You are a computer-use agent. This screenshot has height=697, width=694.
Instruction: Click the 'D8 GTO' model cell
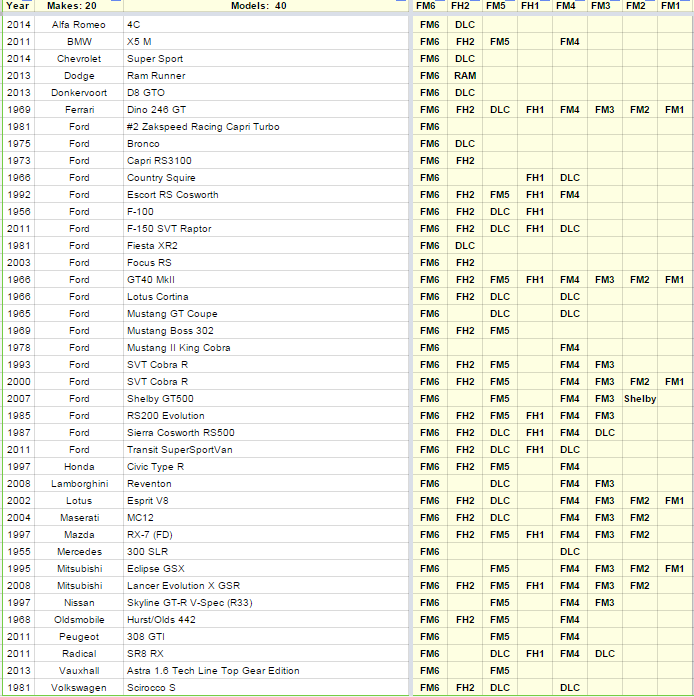pyautogui.click(x=265, y=93)
